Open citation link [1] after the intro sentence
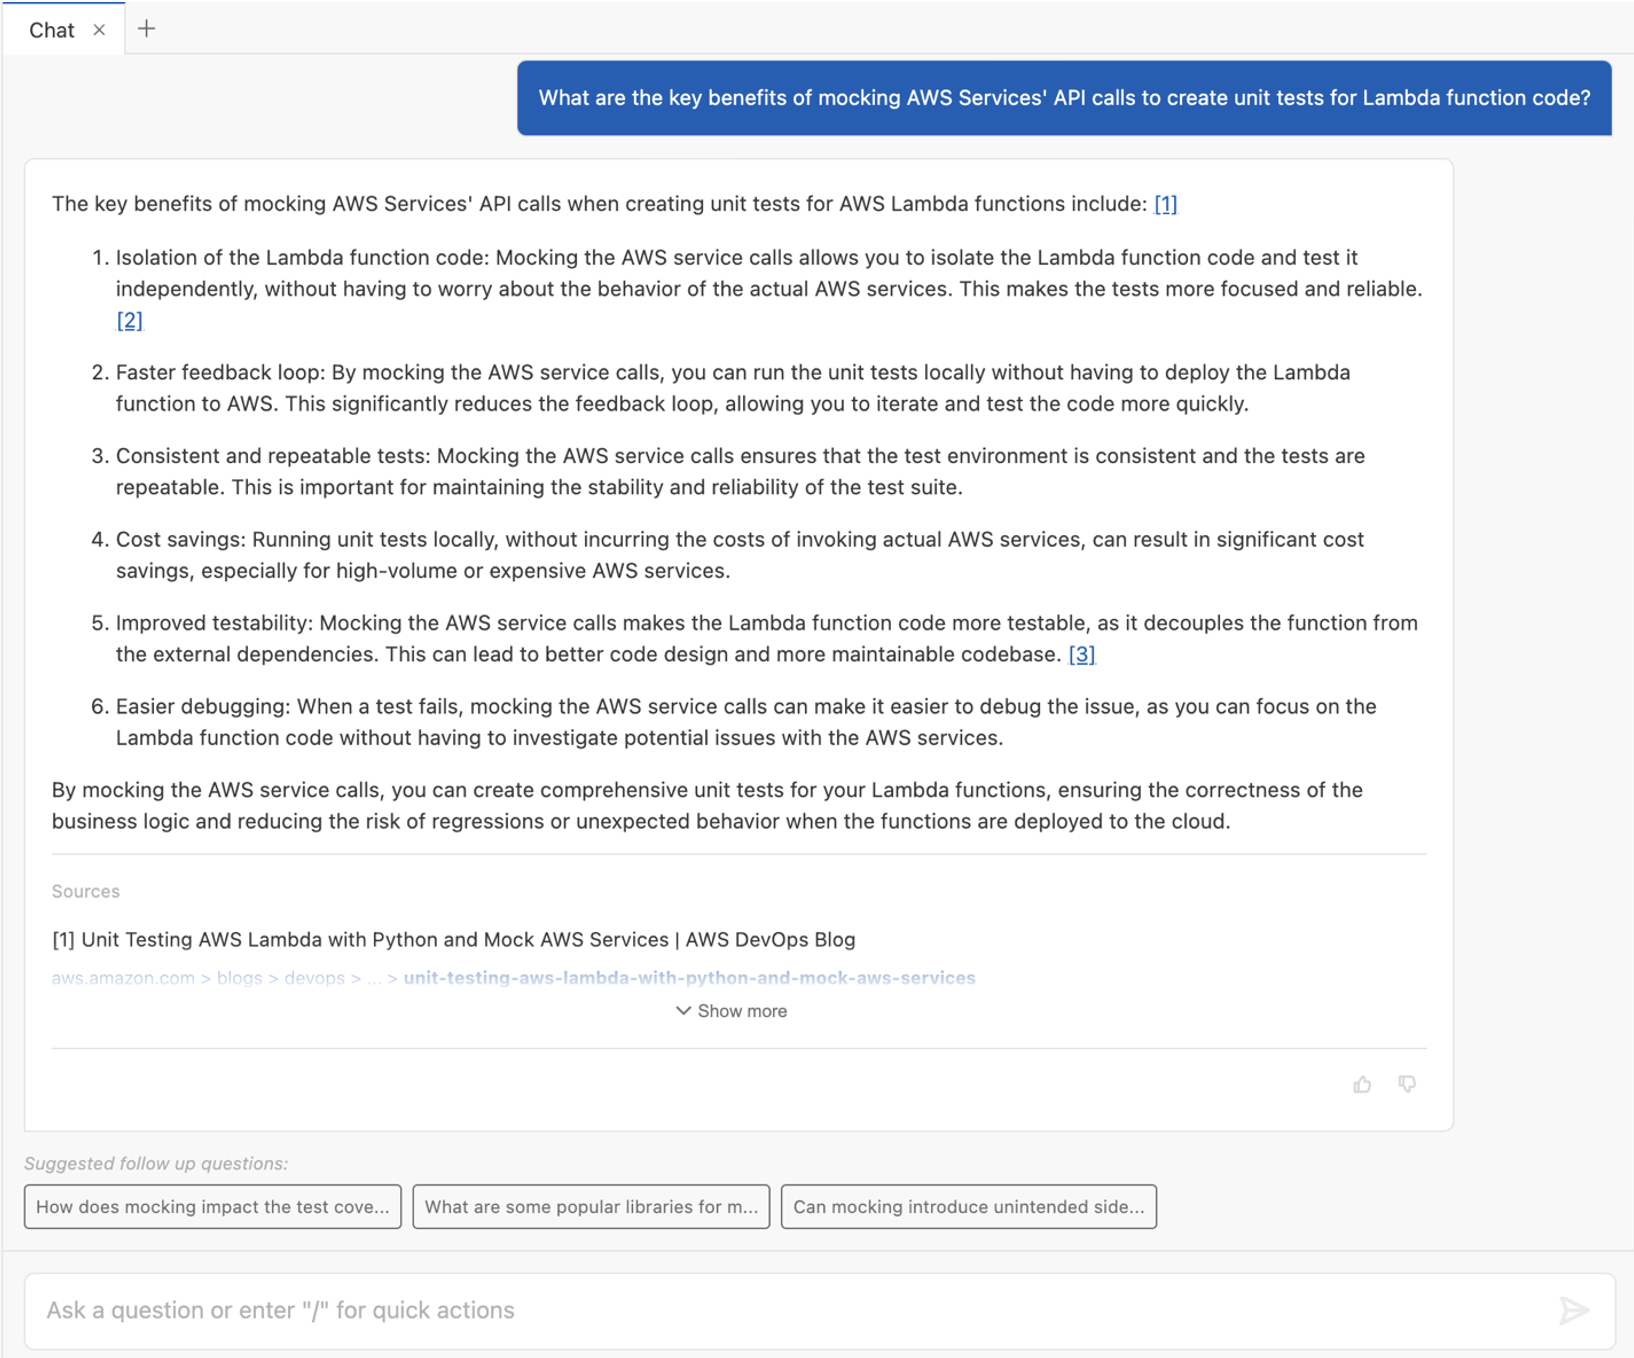Viewport: 1634px width, 1358px height. (1165, 203)
